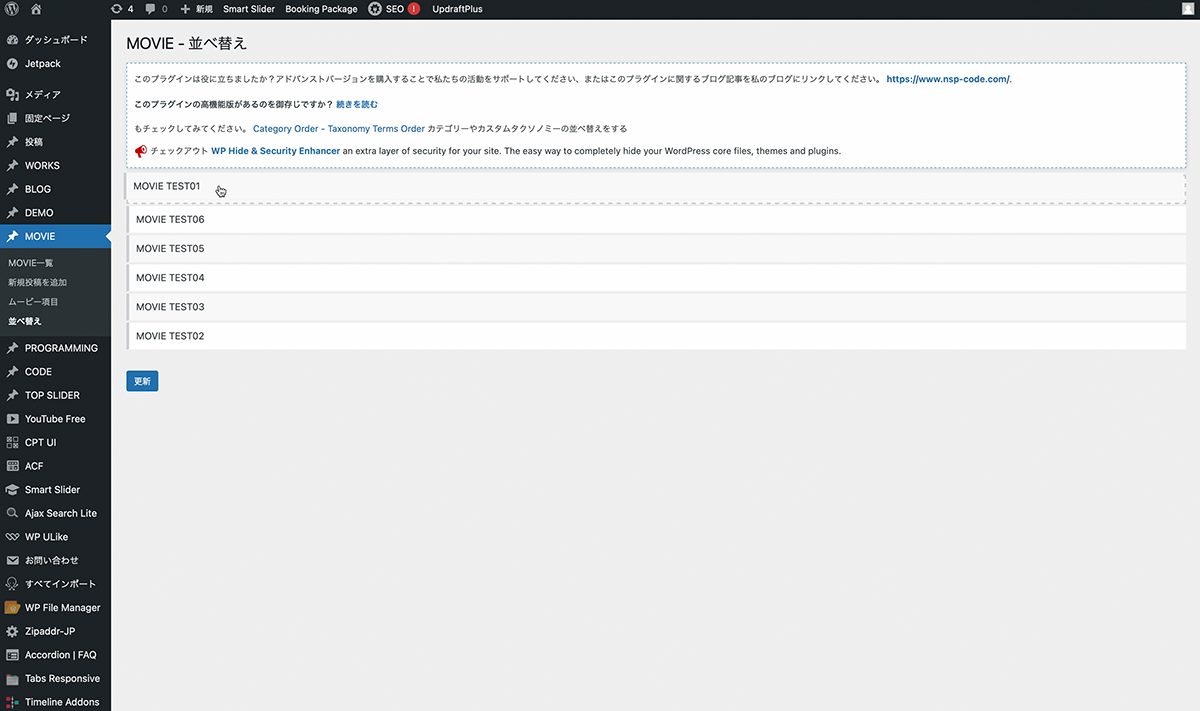This screenshot has height=711, width=1200.
Task: Open the 新規 toolbar dropdown
Action: [197, 9]
